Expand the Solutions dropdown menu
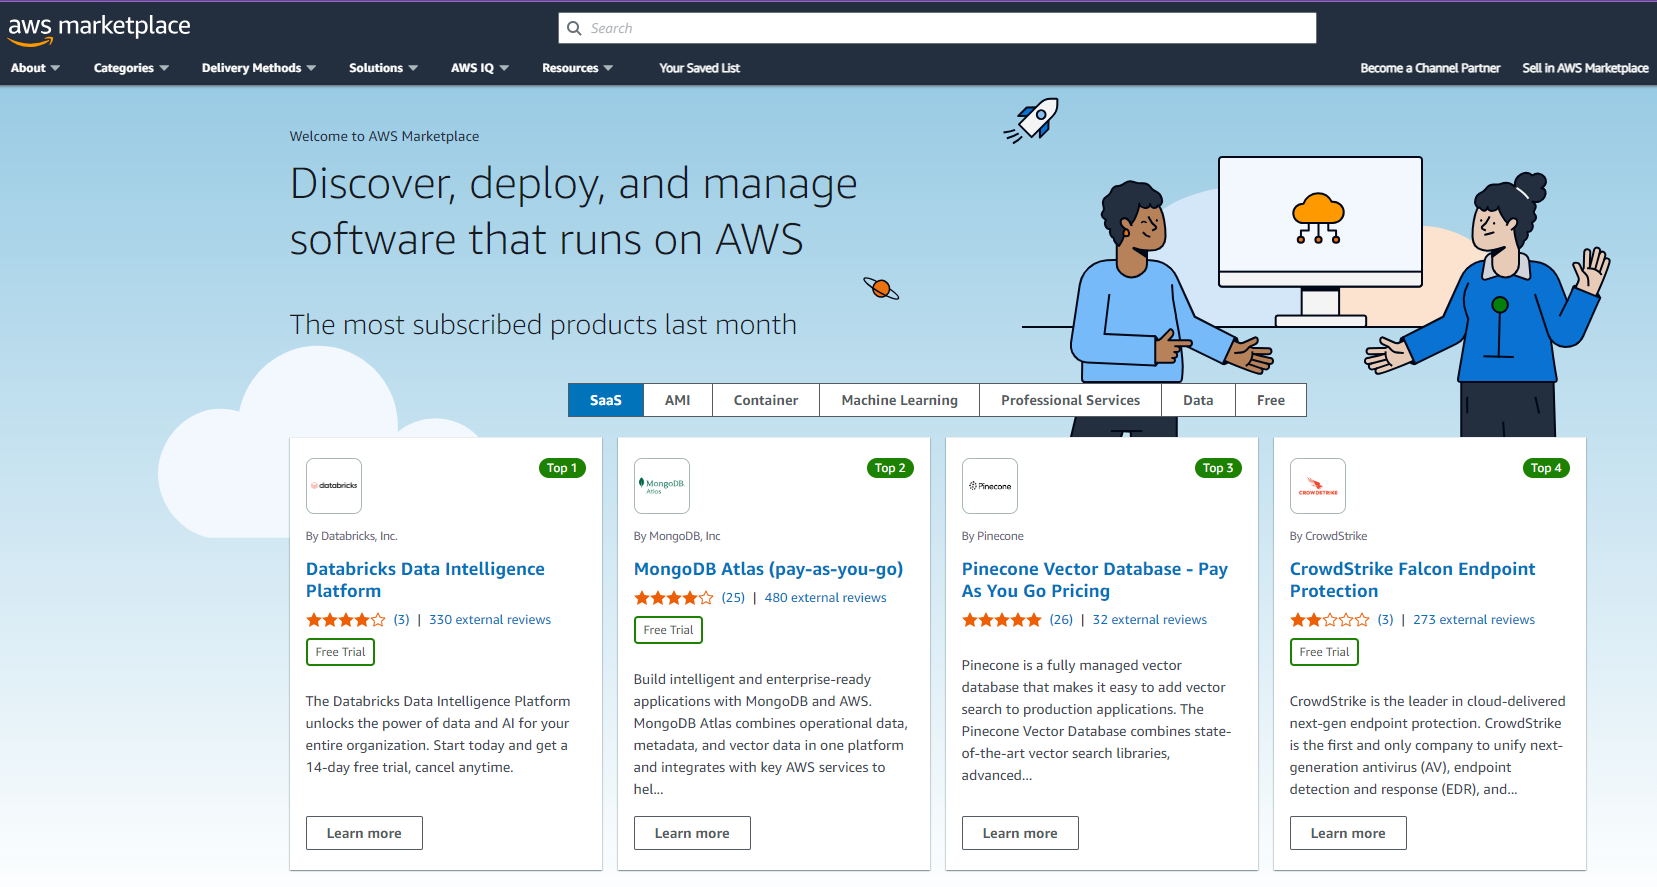 pos(383,68)
